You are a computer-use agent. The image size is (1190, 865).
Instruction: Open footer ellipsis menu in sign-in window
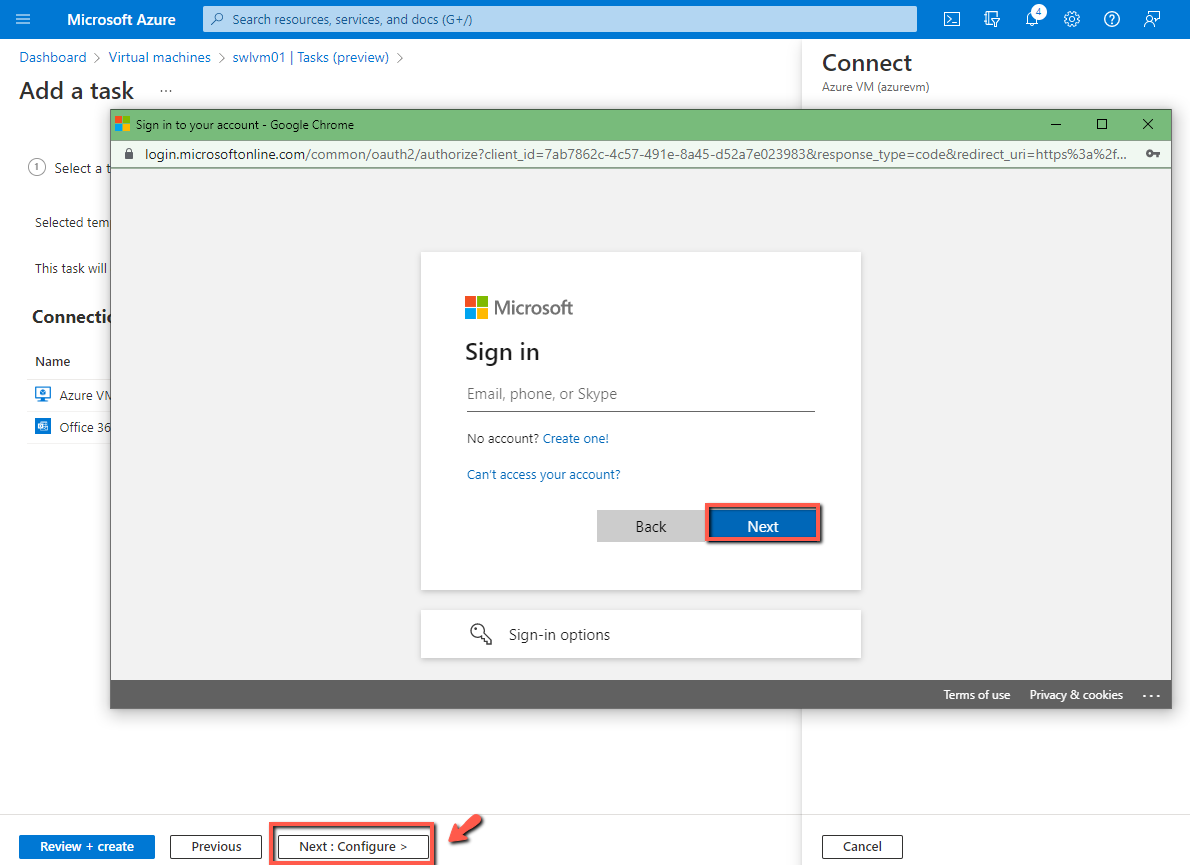click(x=1151, y=695)
